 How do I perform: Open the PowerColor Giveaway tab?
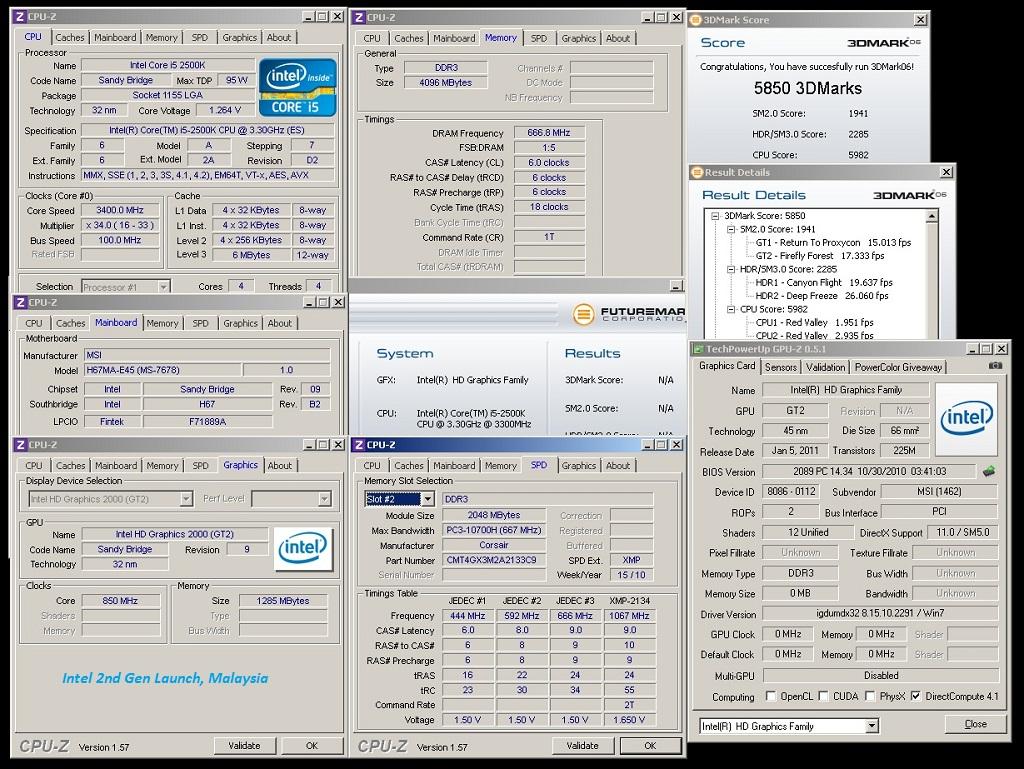point(899,367)
